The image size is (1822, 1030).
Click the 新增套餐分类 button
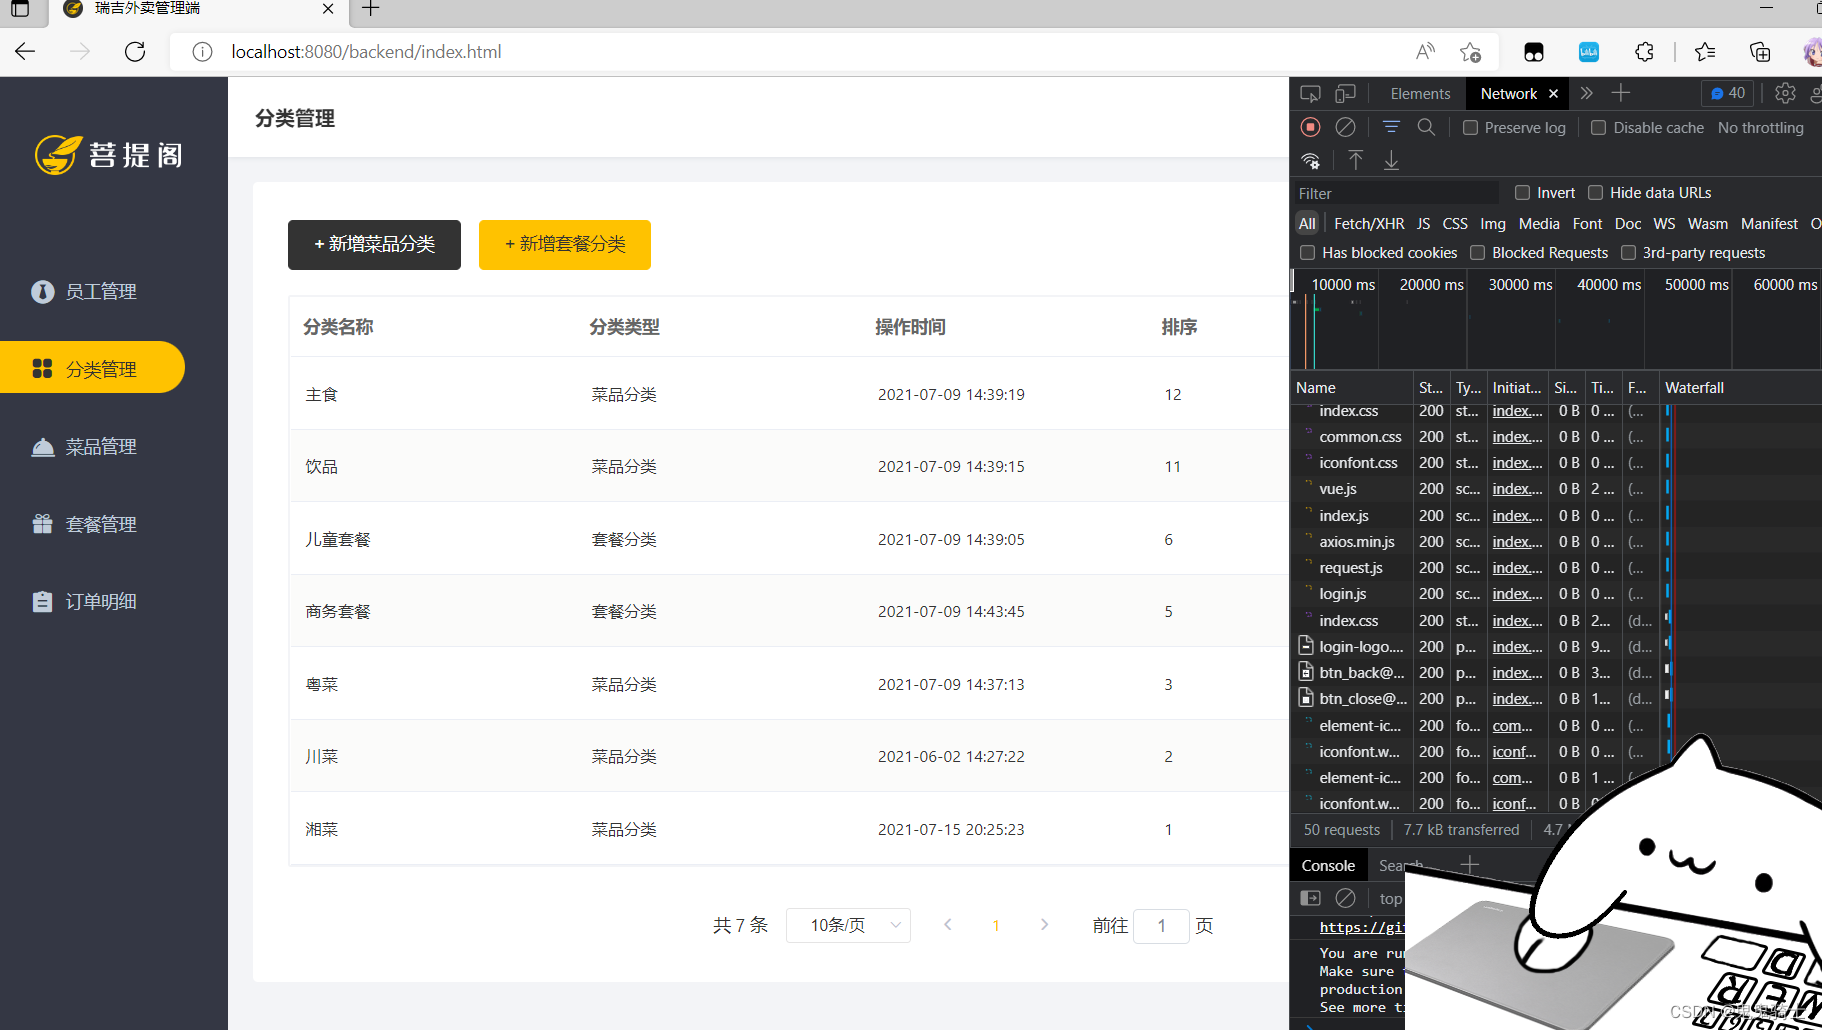coord(565,245)
